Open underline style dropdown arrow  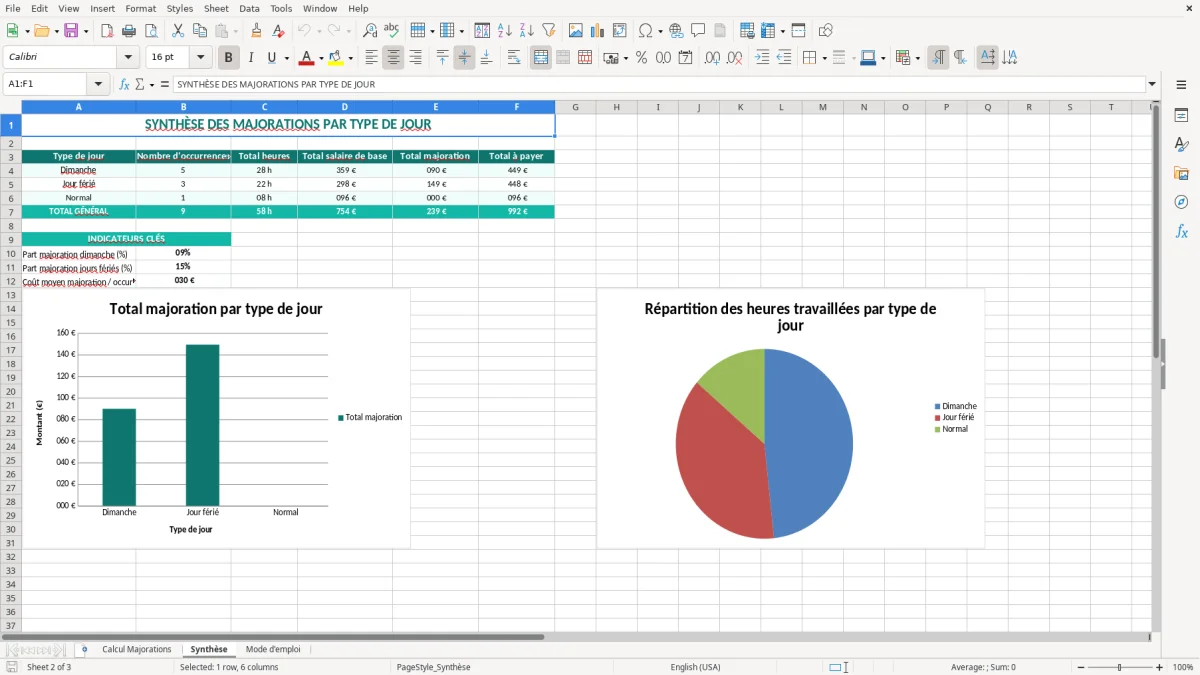286,58
